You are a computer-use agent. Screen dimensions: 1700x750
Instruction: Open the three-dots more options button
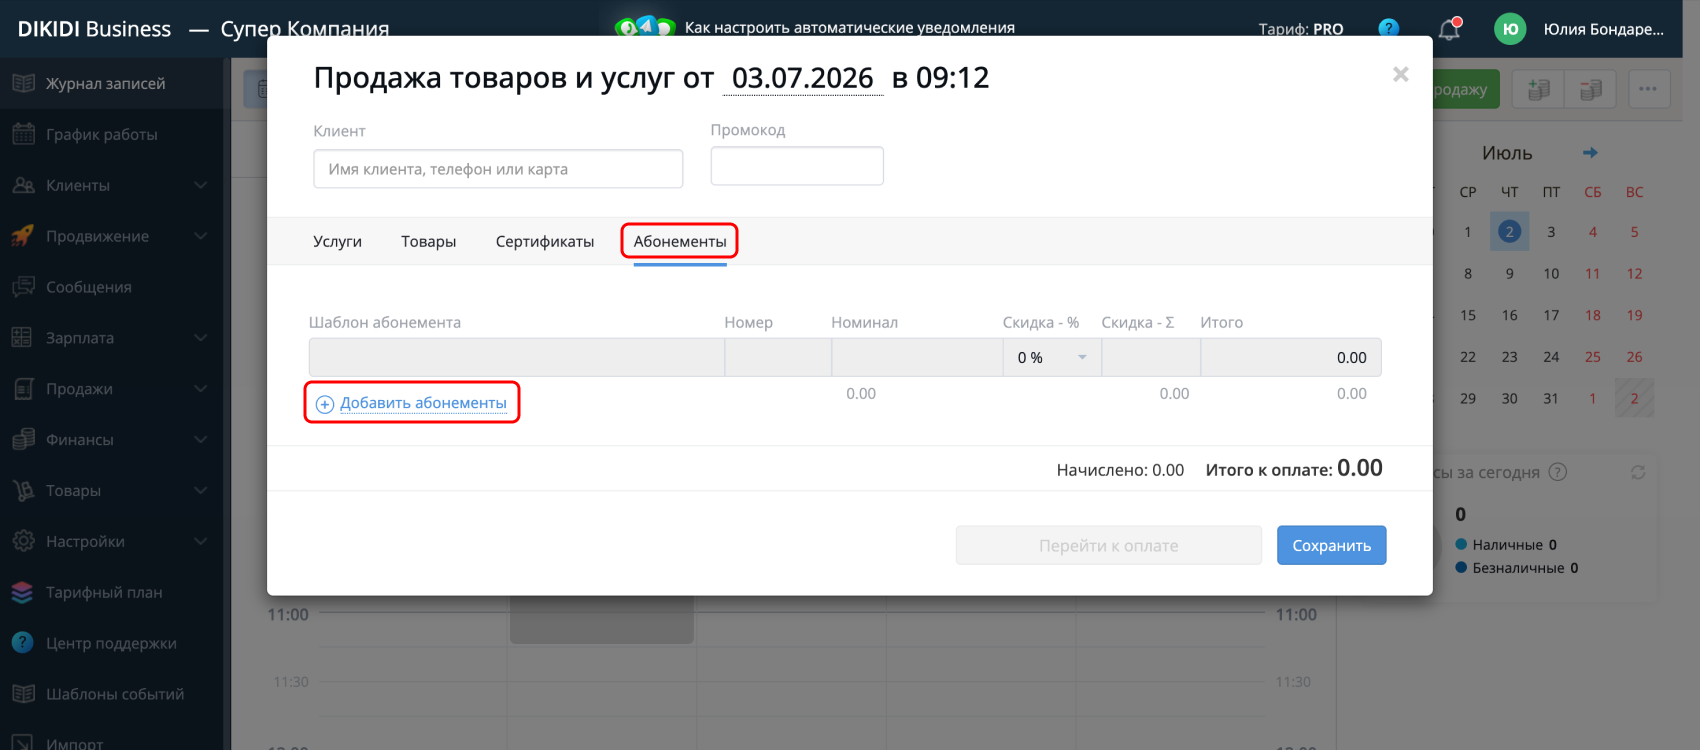click(x=1648, y=89)
